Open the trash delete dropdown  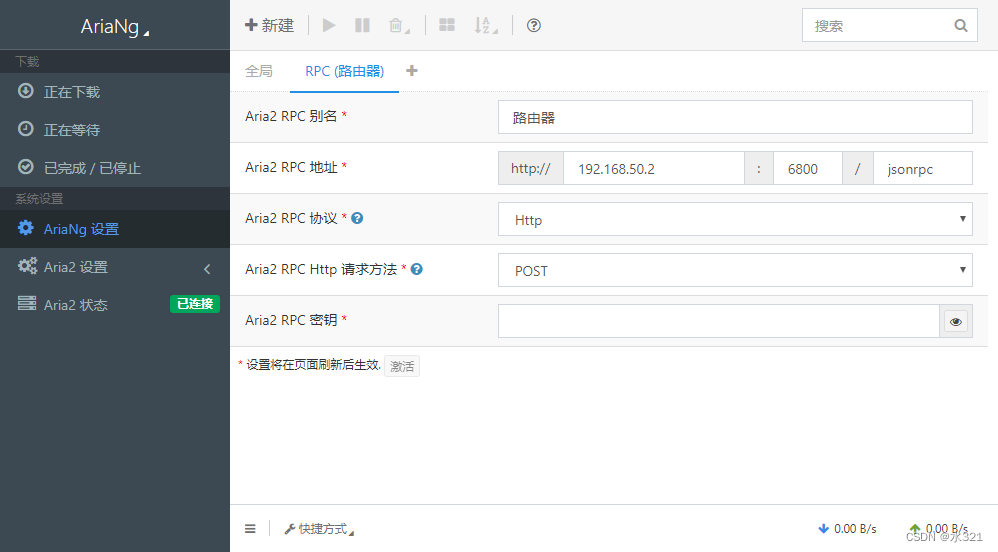(399, 25)
